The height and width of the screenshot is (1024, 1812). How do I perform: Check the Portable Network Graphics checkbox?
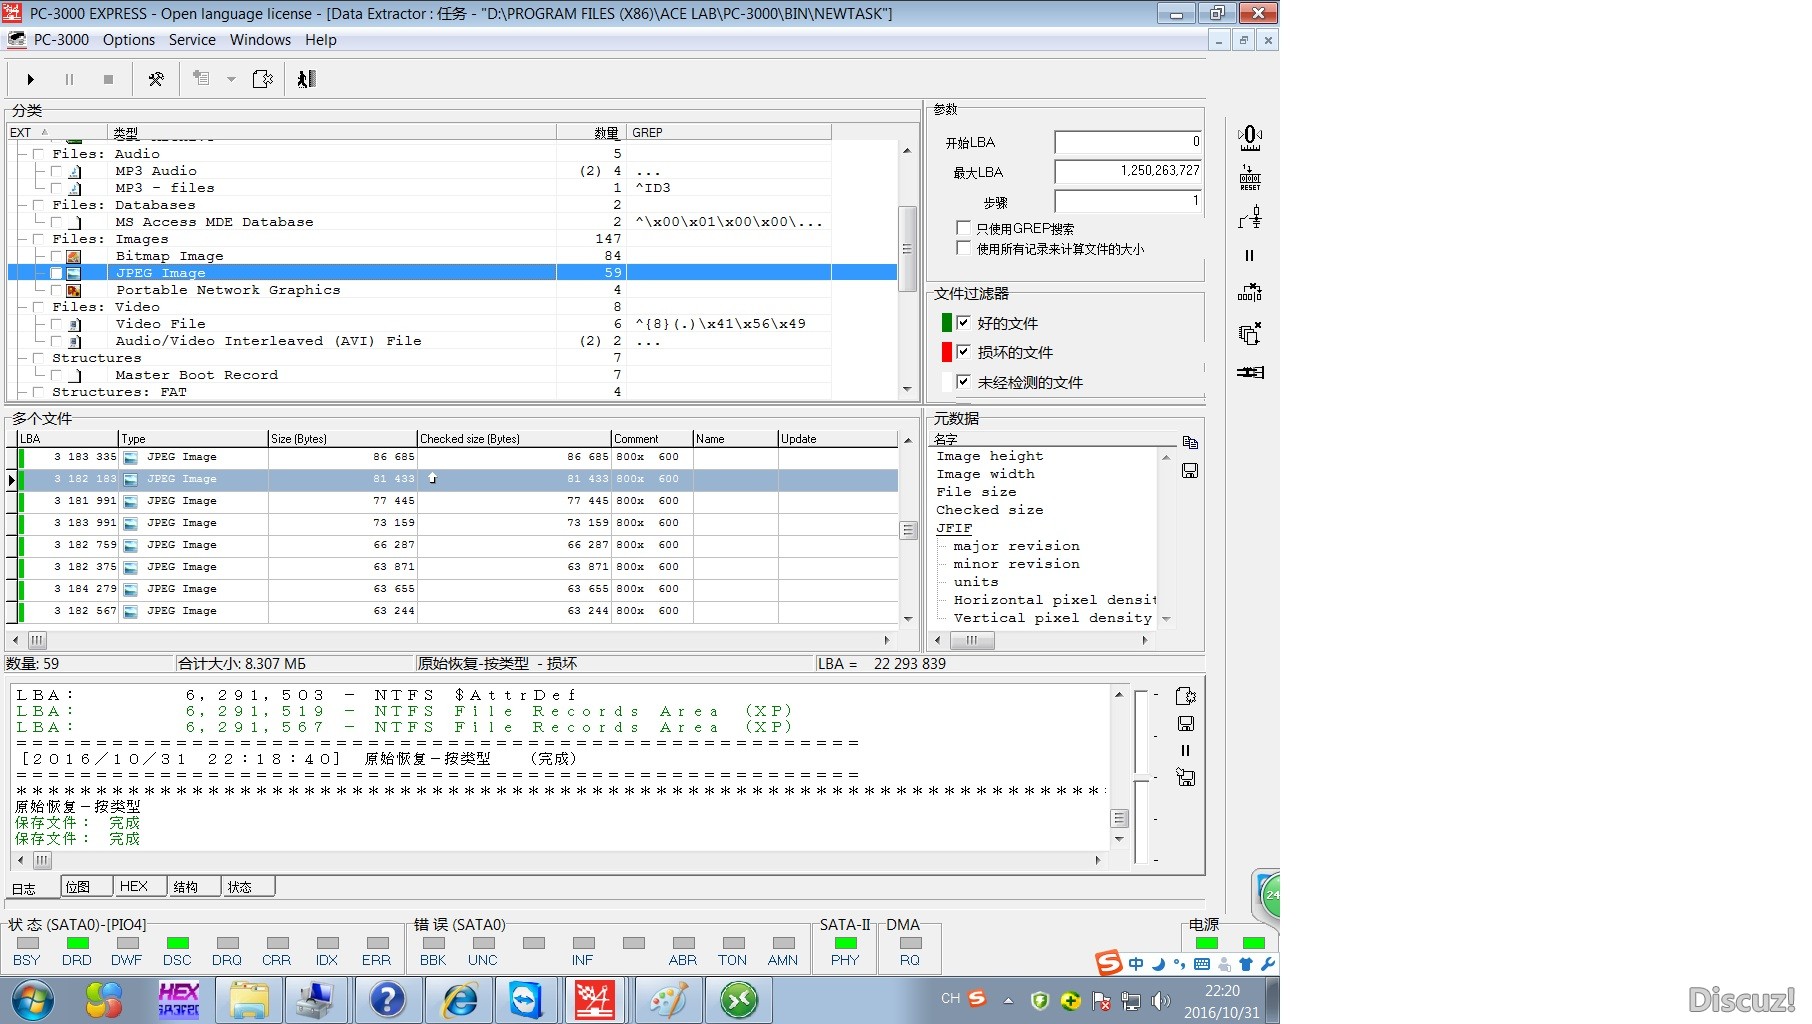57,291
